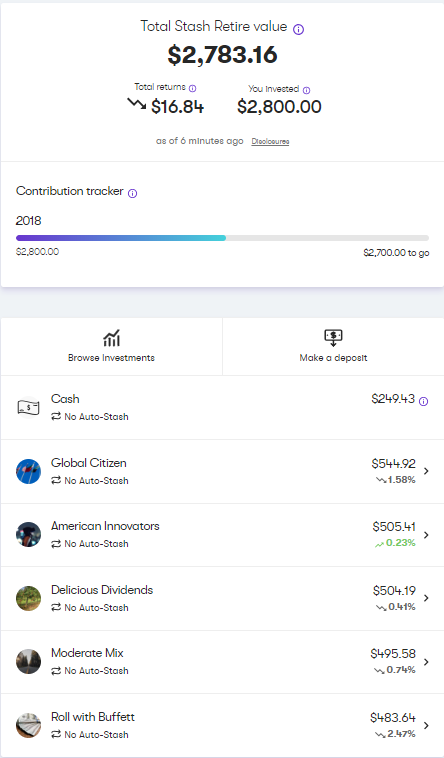Click the Browse investments chart icon

click(111, 338)
